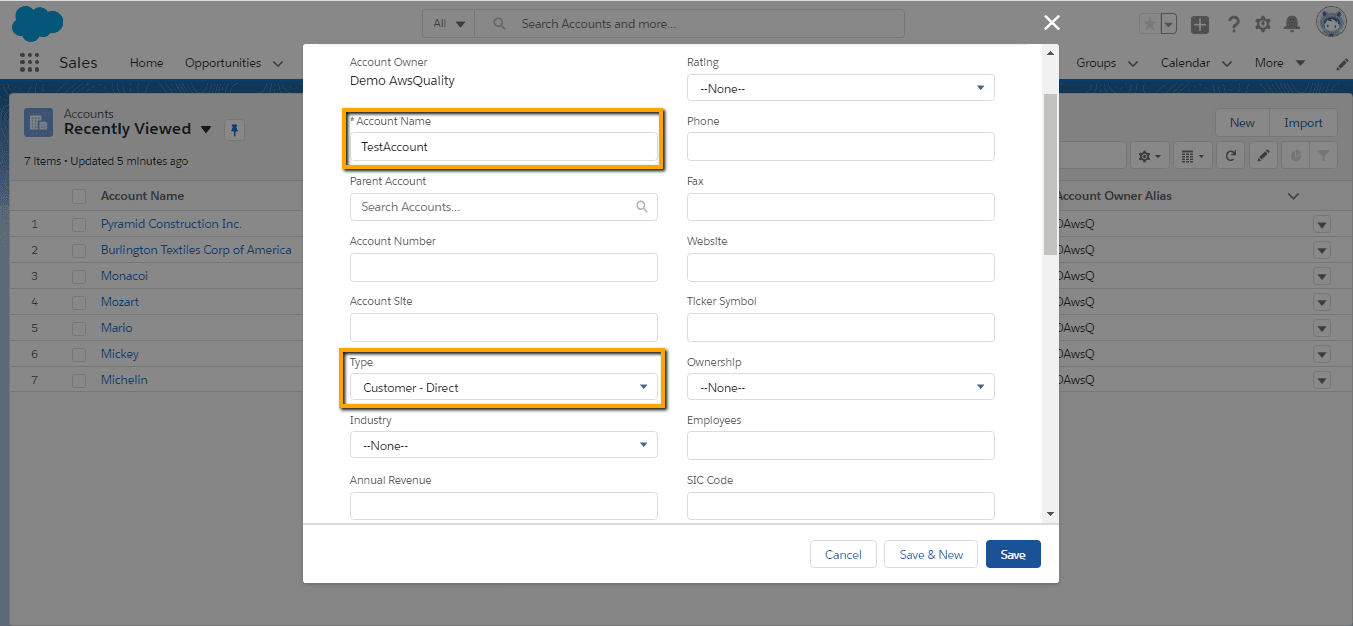Pin the Recently Viewed list view
The height and width of the screenshot is (626, 1353).
point(234,129)
